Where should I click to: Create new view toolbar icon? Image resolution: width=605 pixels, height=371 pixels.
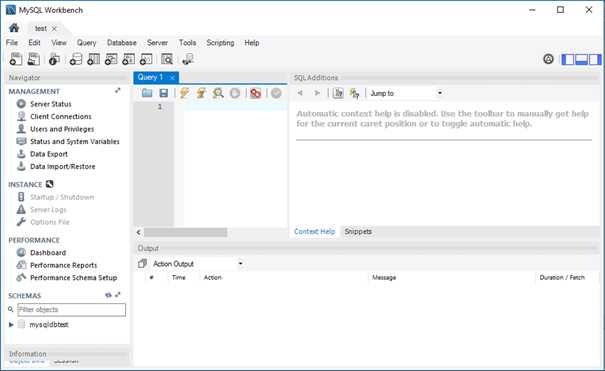(x=111, y=59)
